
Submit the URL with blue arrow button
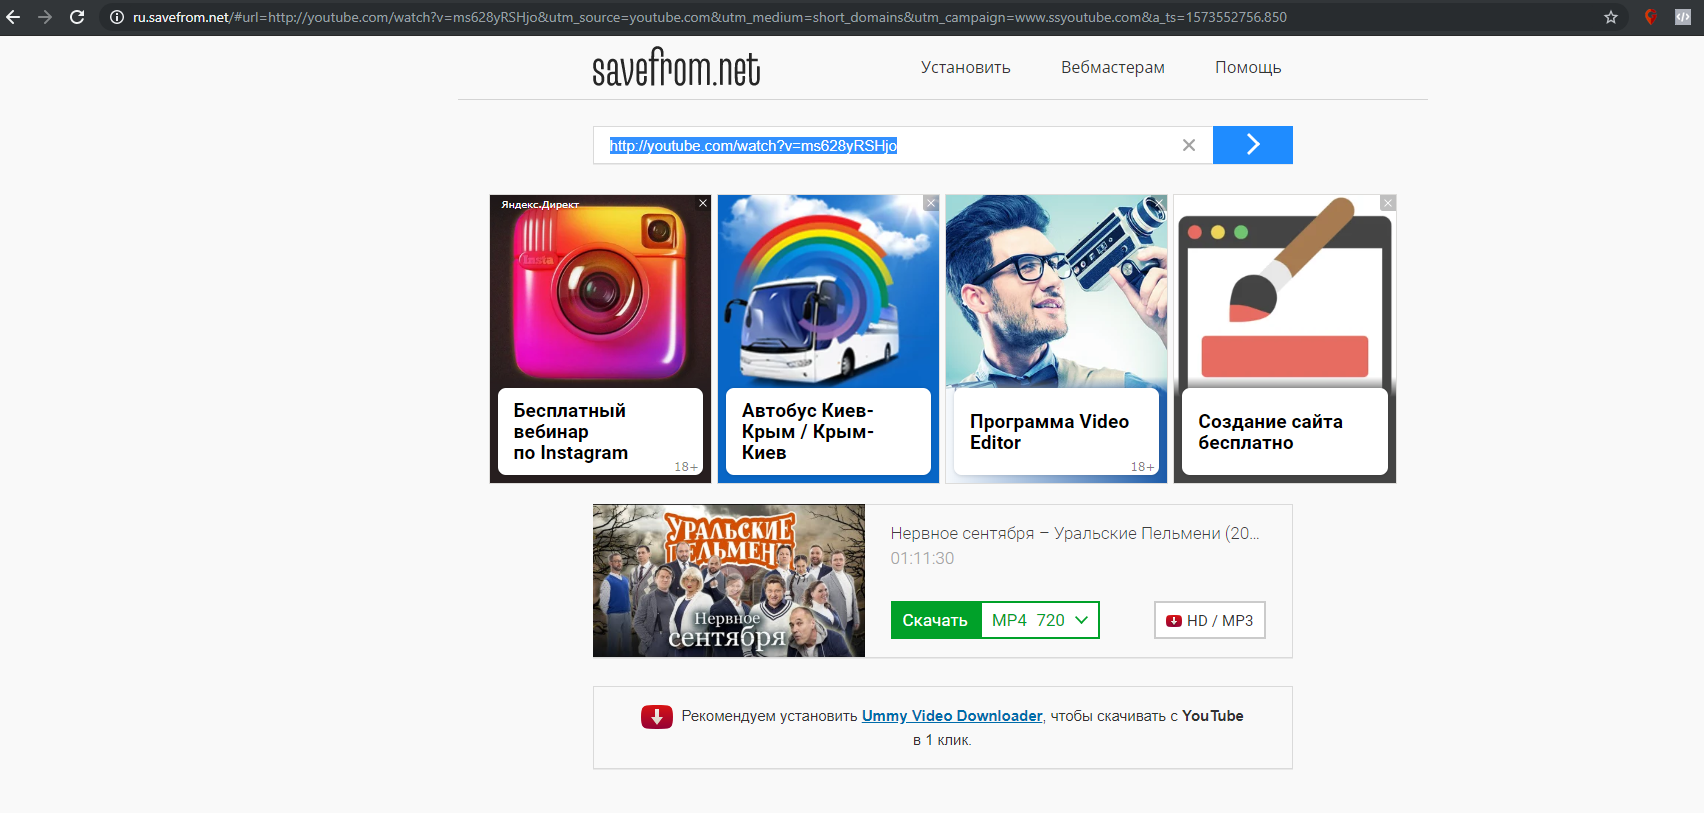coord(1253,145)
